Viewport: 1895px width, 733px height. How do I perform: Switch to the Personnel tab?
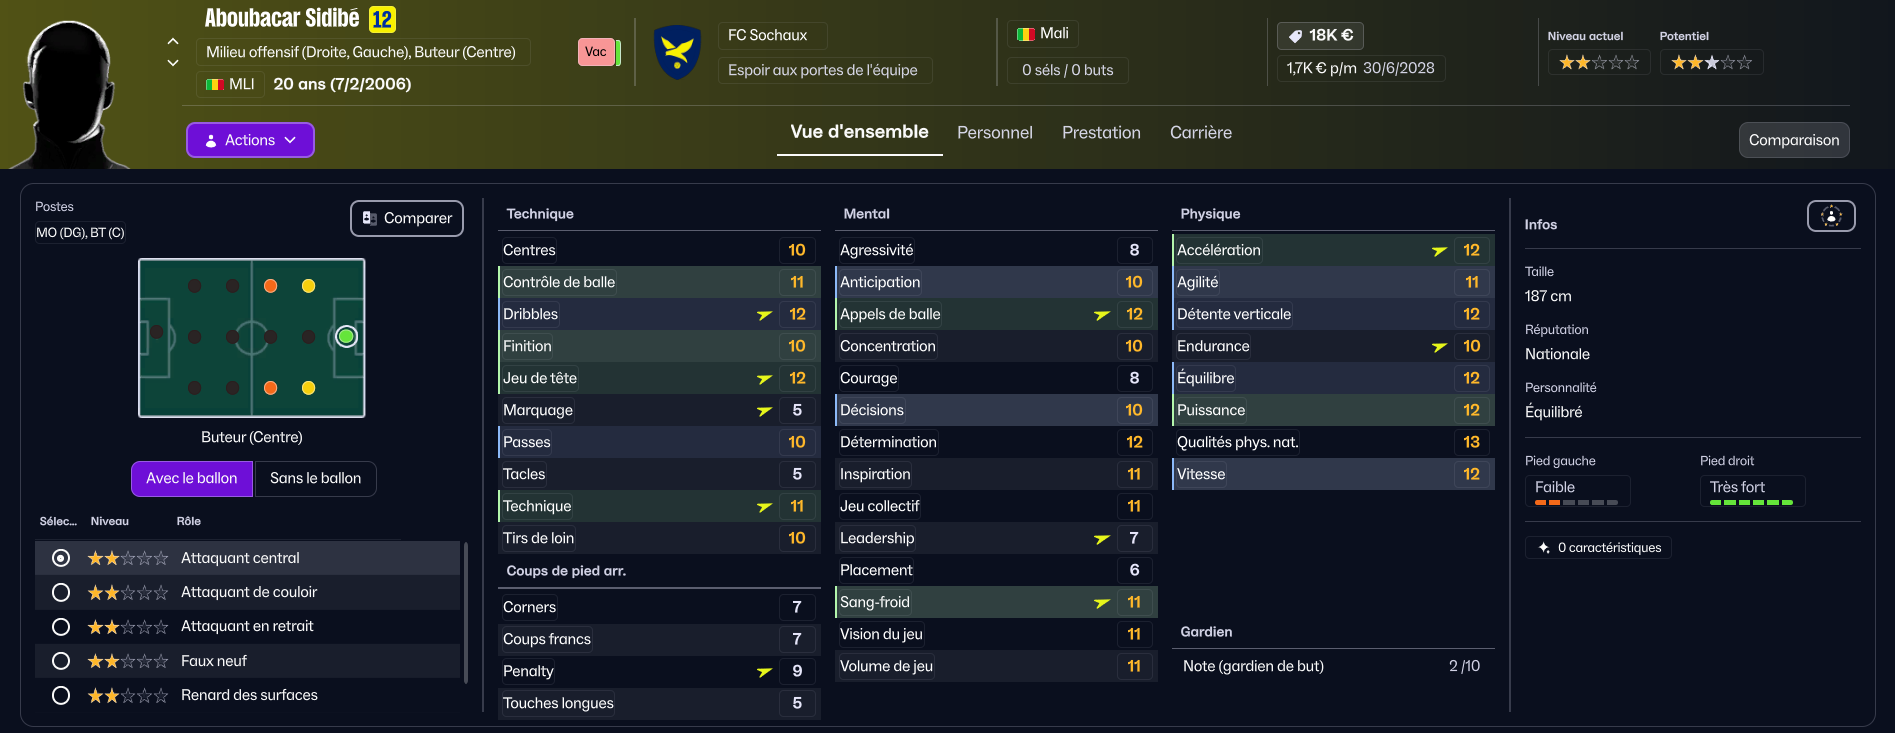994,133
